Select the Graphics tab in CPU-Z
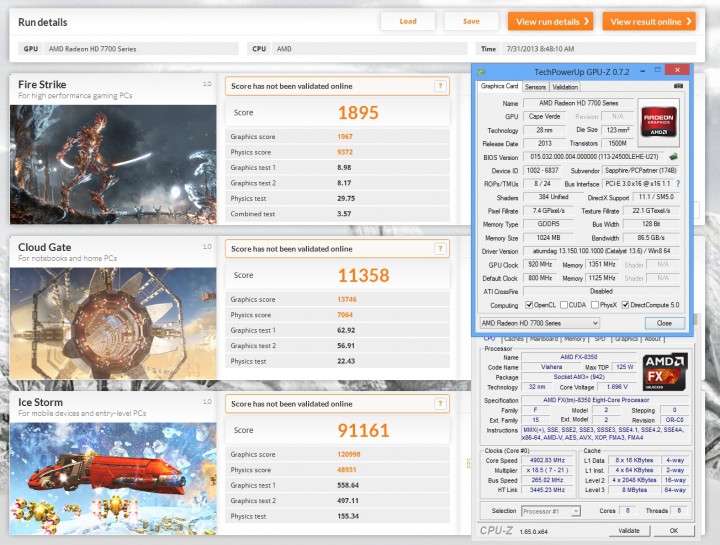 [626, 339]
